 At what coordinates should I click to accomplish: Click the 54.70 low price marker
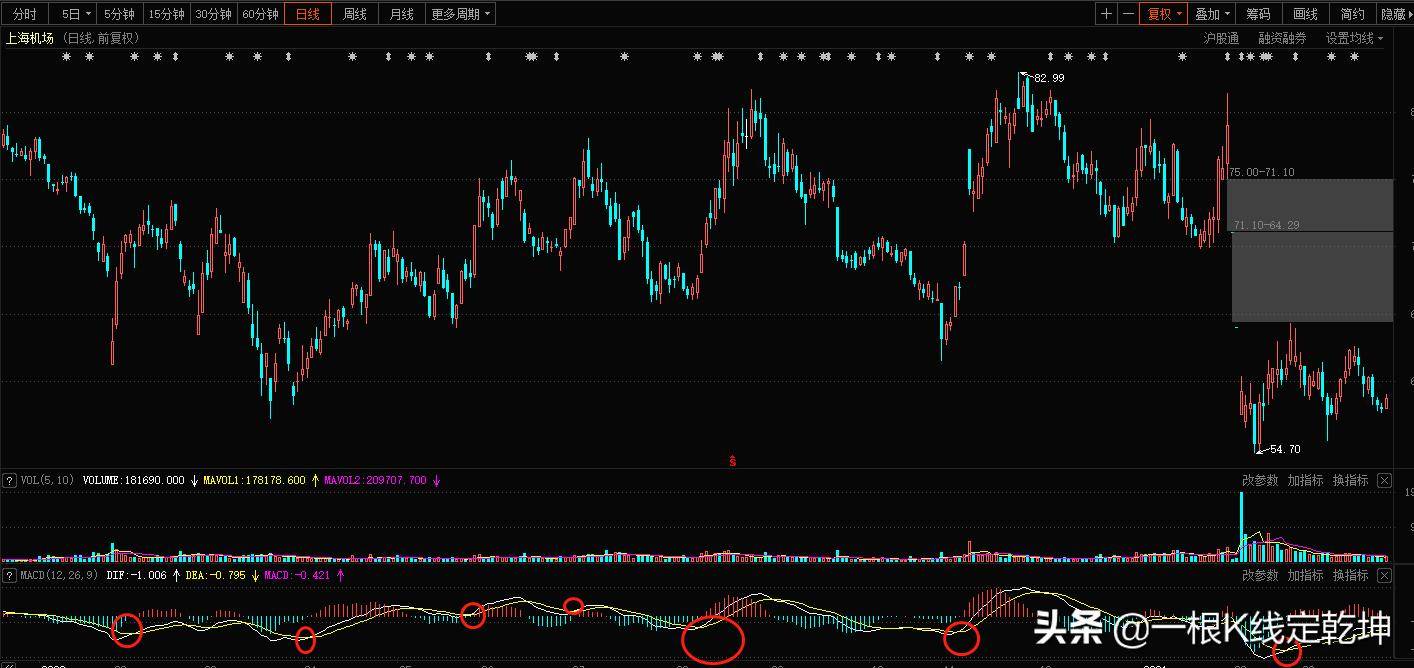[1285, 450]
